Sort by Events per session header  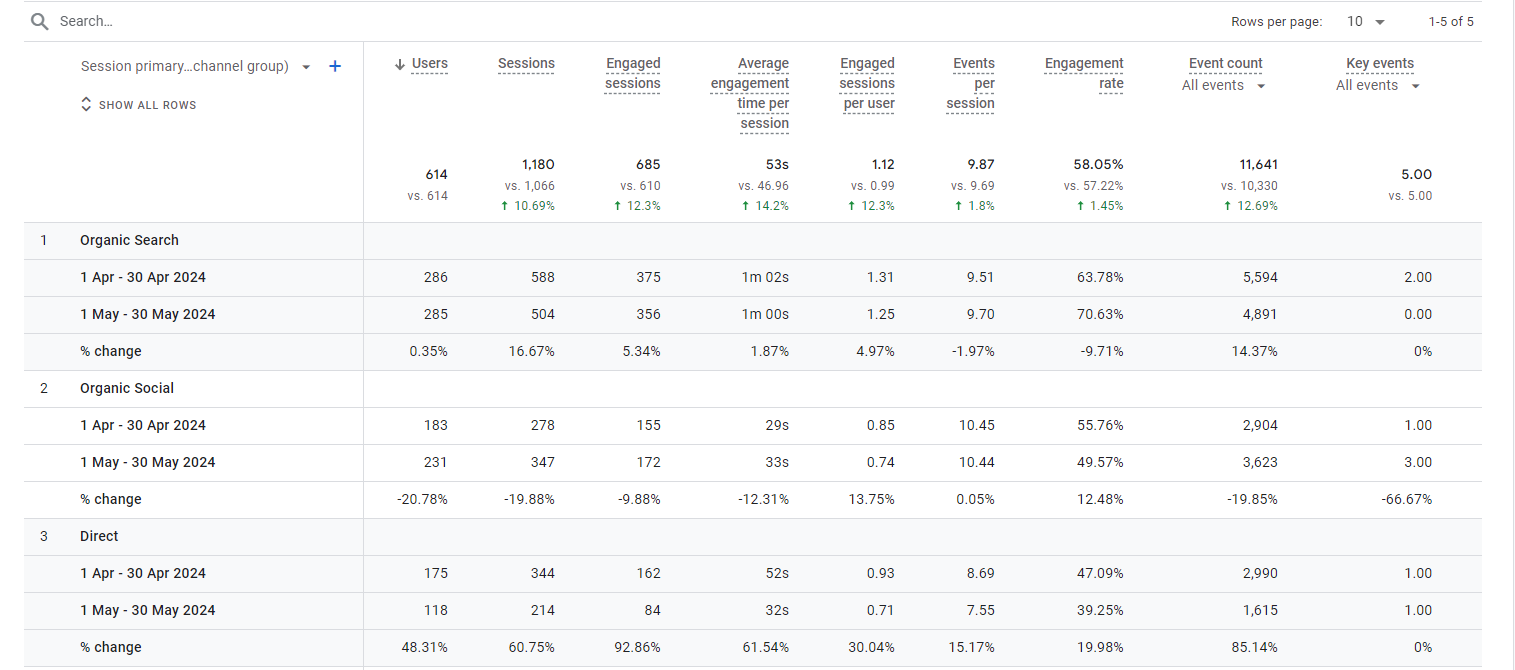[971, 83]
